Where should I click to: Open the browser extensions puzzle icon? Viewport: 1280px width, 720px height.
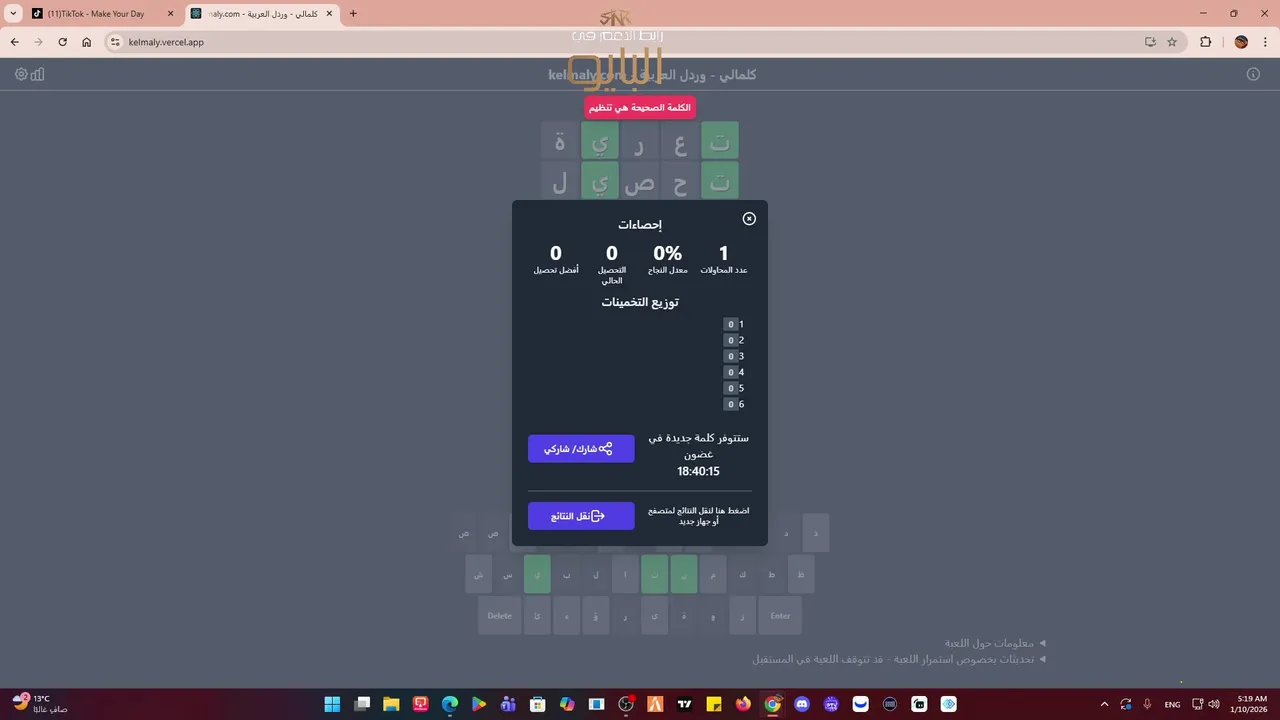pyautogui.click(x=1205, y=42)
